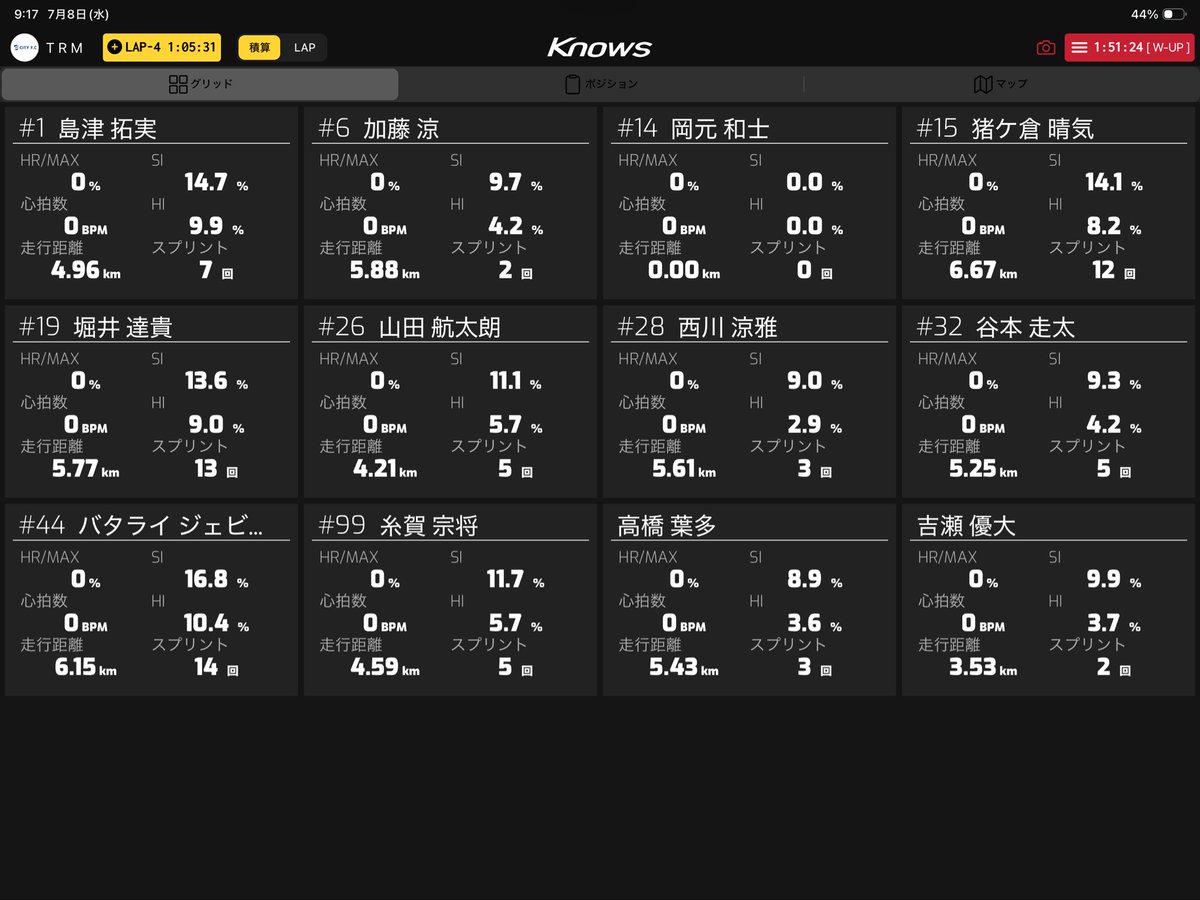The image size is (1200, 900).
Task: Open player card #6 加藤 涼
Action: coord(450,203)
